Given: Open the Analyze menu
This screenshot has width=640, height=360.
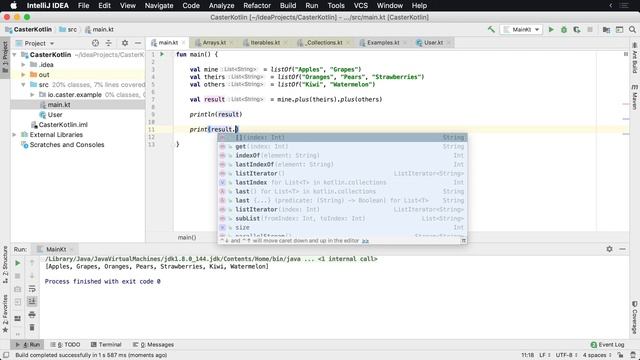Looking at the screenshot, I should (221, 6).
